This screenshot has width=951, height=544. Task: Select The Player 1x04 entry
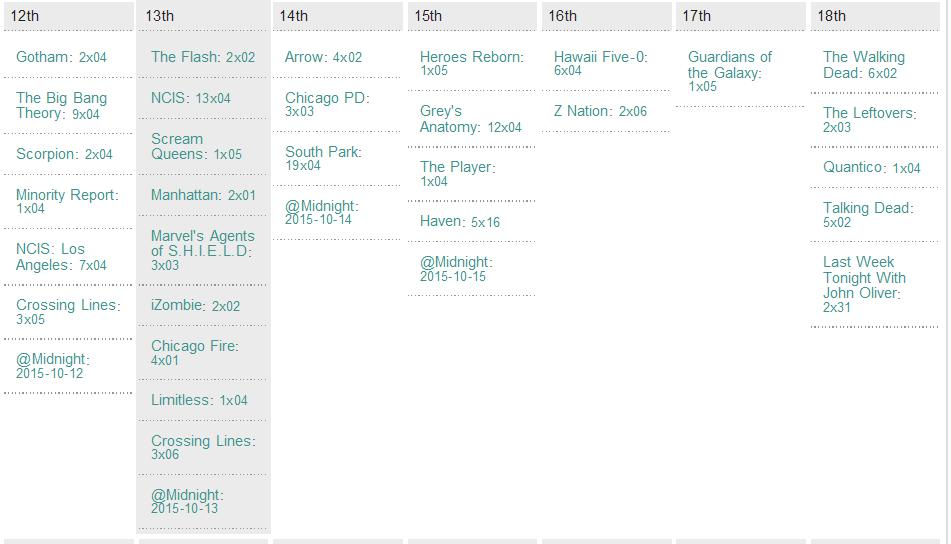[x=458, y=173]
